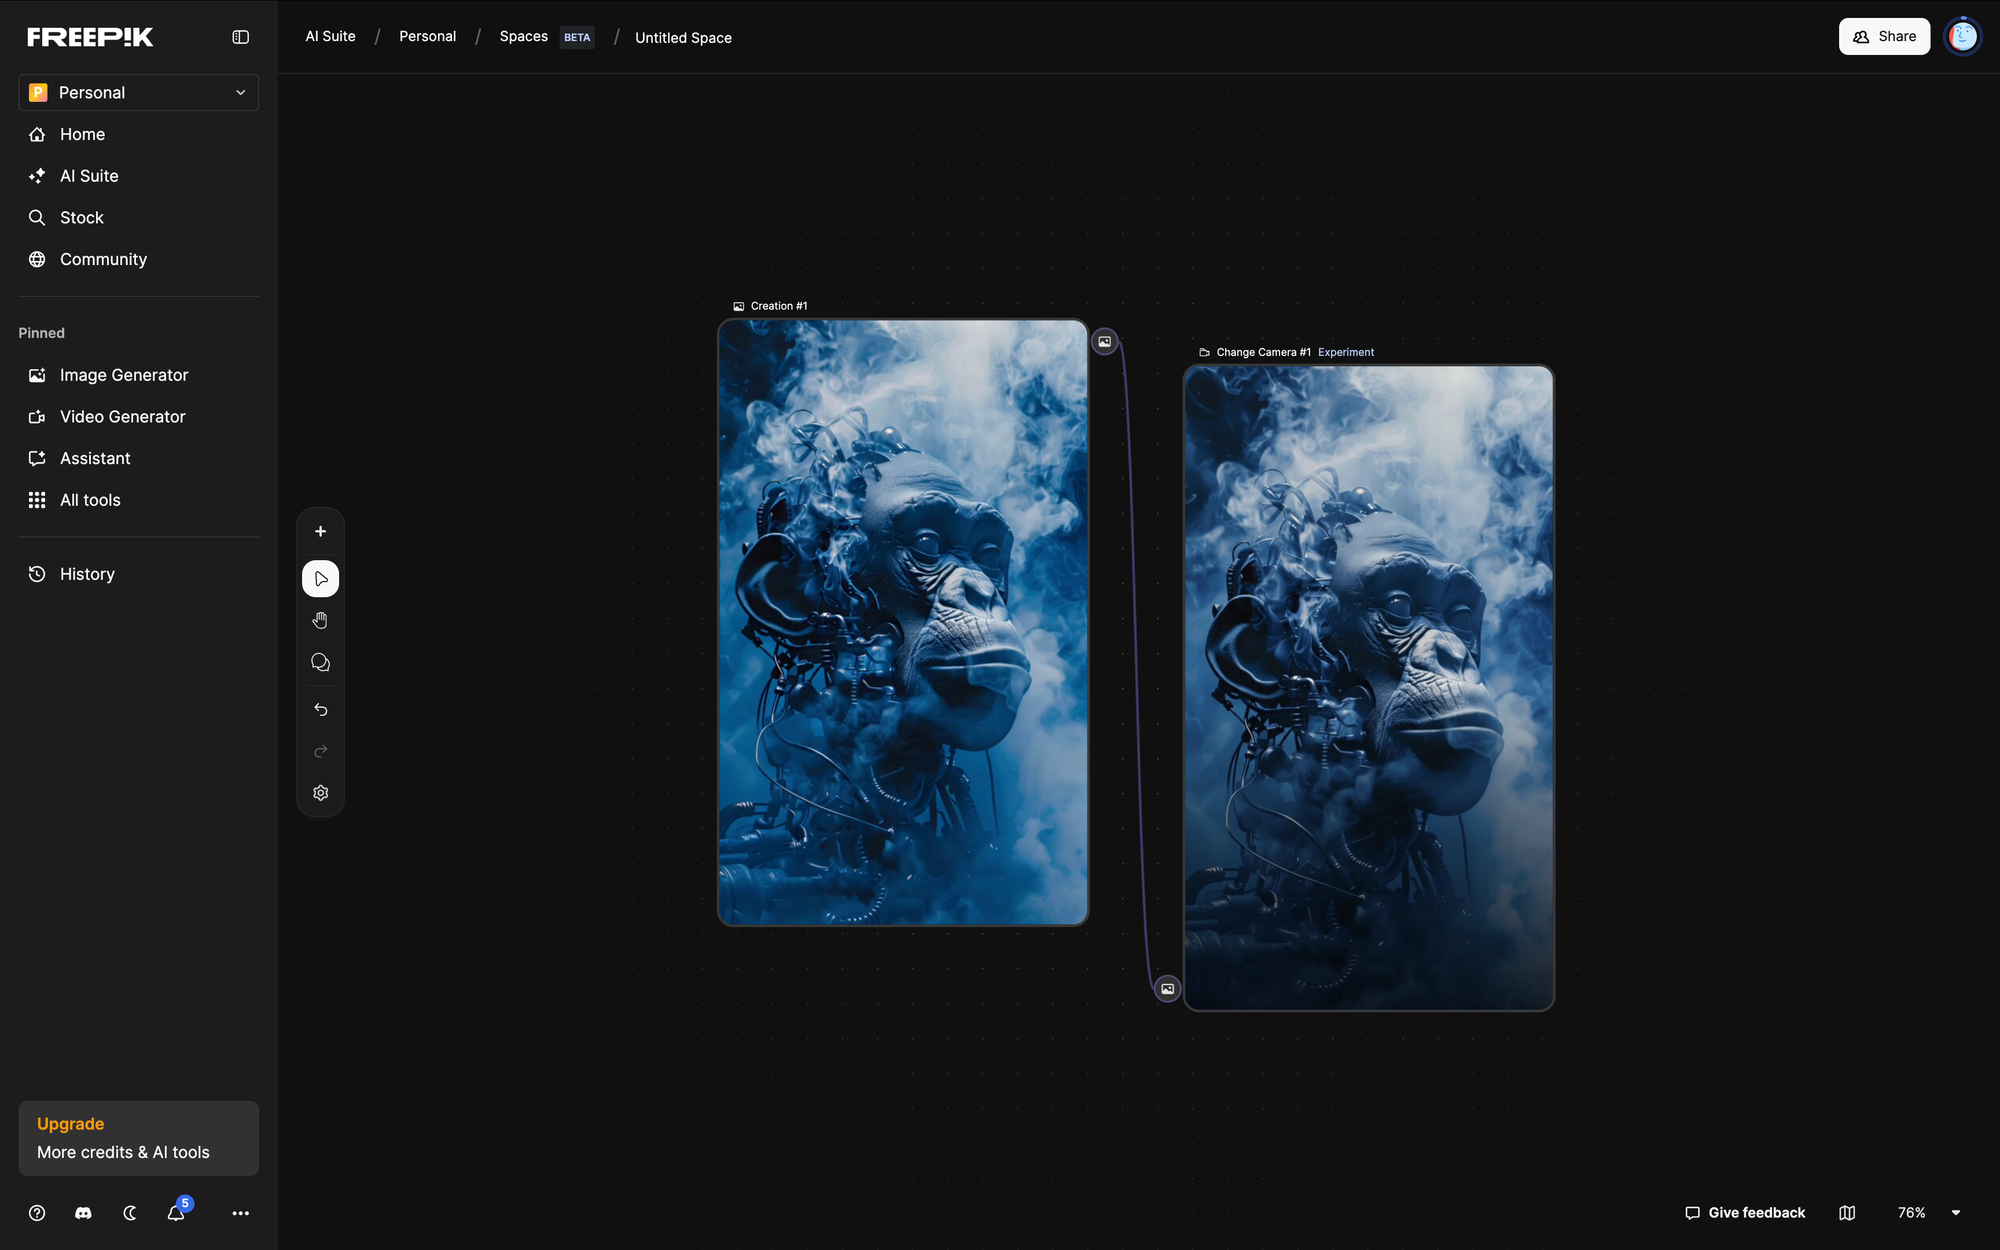Click the Creation #1 image output connector
This screenshot has height=1250, width=2000.
click(x=1104, y=341)
